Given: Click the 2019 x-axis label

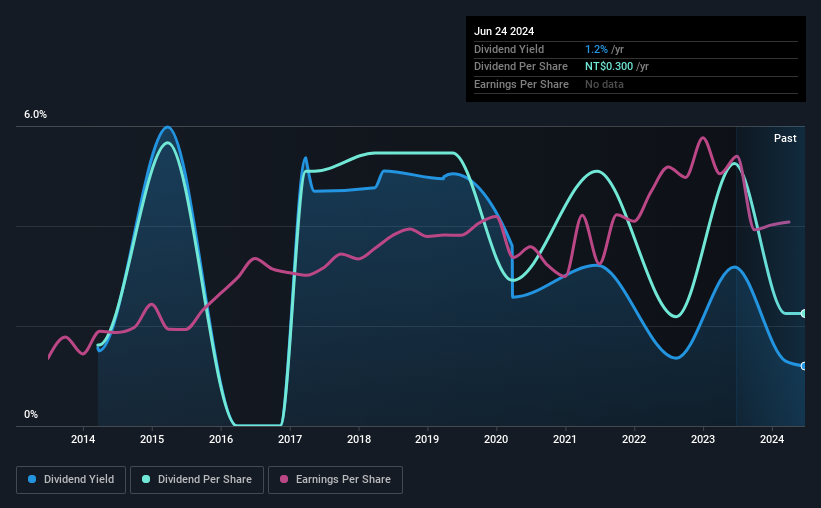Looking at the screenshot, I should (427, 439).
